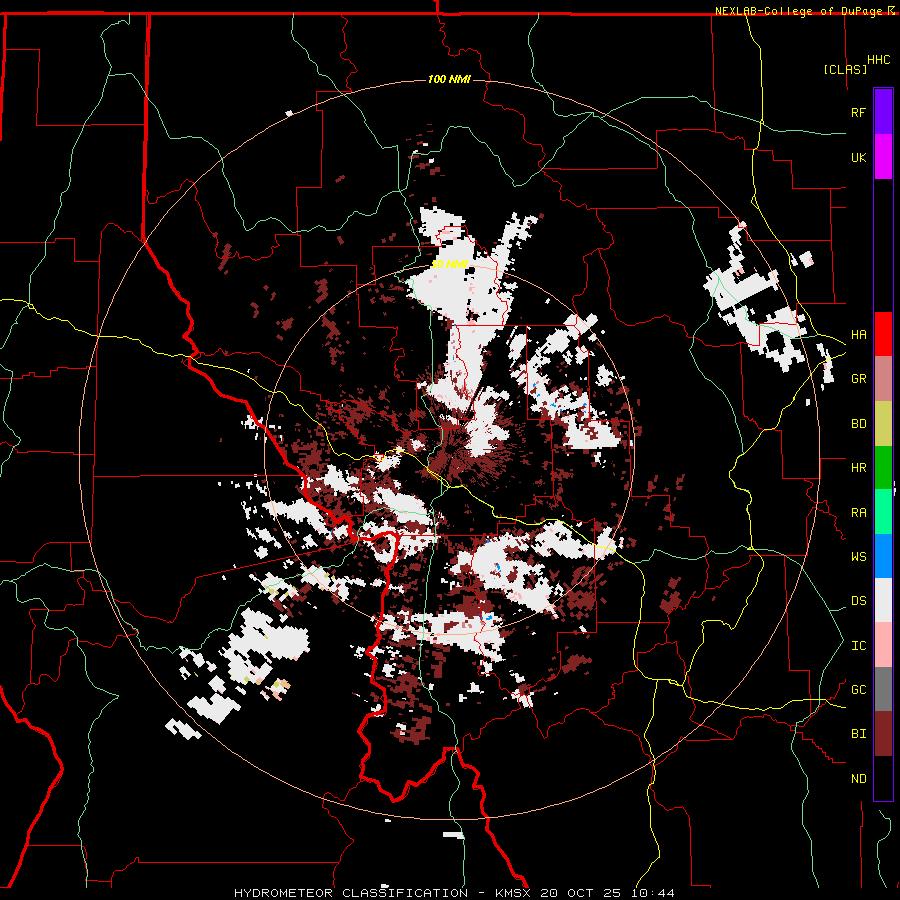Click the dusty pink GR legend swatch
This screenshot has width=900, height=900.
click(x=883, y=379)
